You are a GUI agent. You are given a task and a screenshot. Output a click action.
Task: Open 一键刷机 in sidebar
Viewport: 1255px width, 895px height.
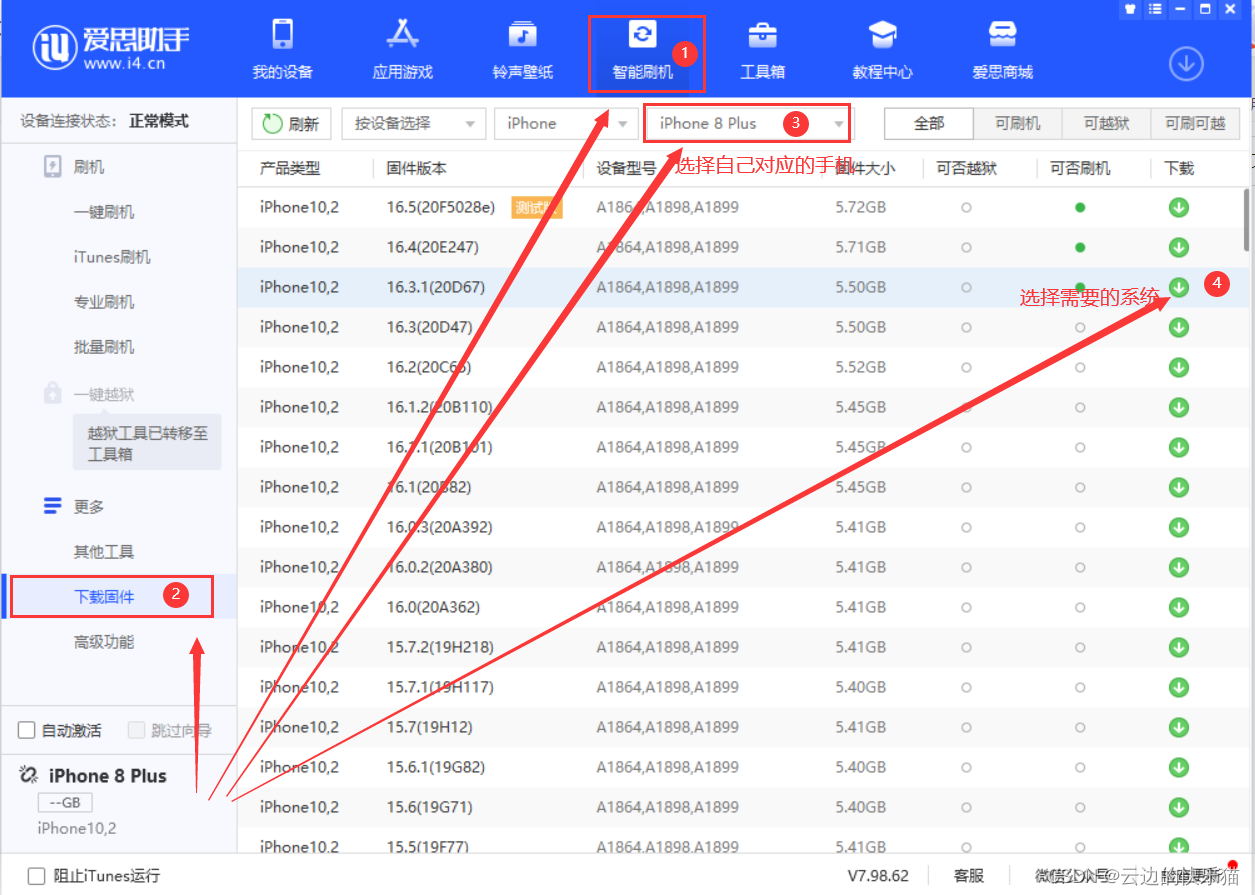coord(104,212)
